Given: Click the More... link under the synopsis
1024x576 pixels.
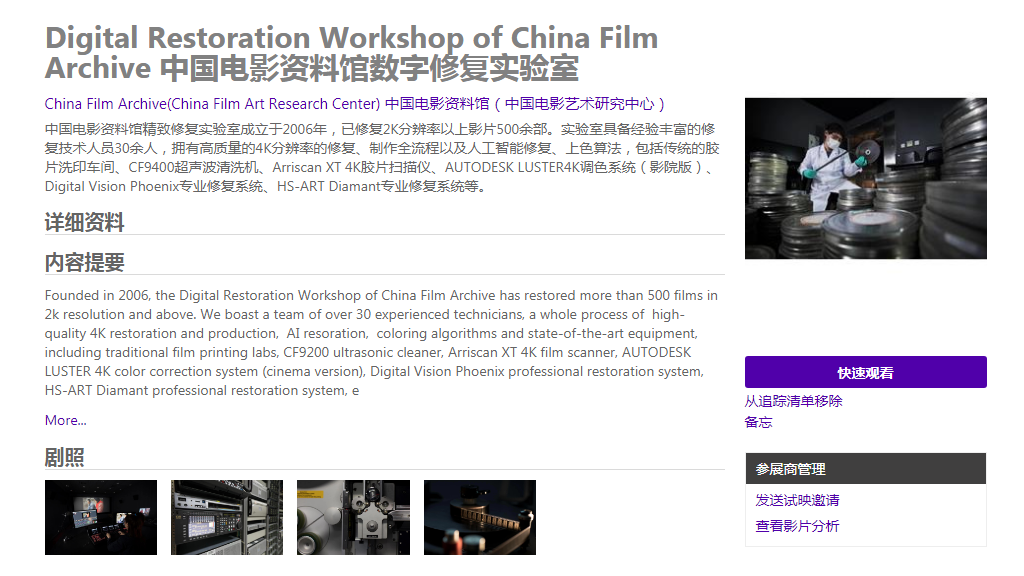Looking at the screenshot, I should pos(65,421).
